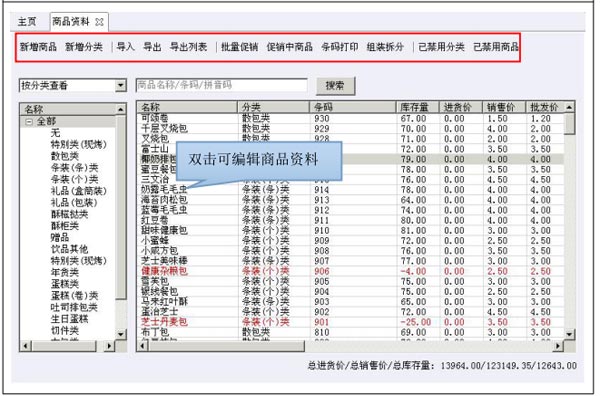Viewport: 600px width, 396px height.
Task: Collapse the 全部 tree node
Action: click(x=29, y=122)
